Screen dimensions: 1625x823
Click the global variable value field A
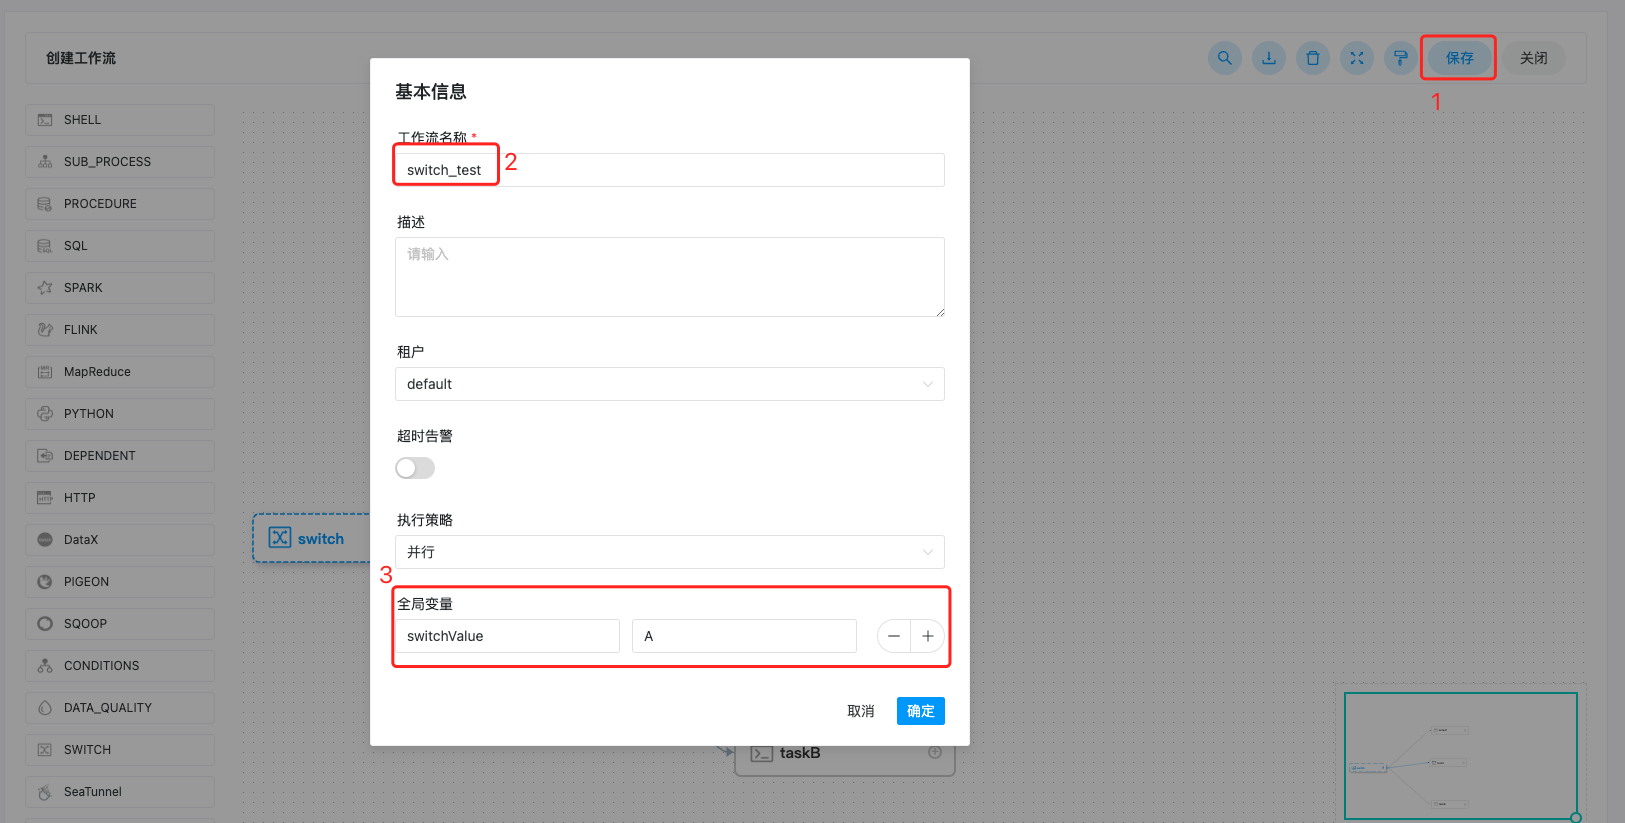pos(744,636)
